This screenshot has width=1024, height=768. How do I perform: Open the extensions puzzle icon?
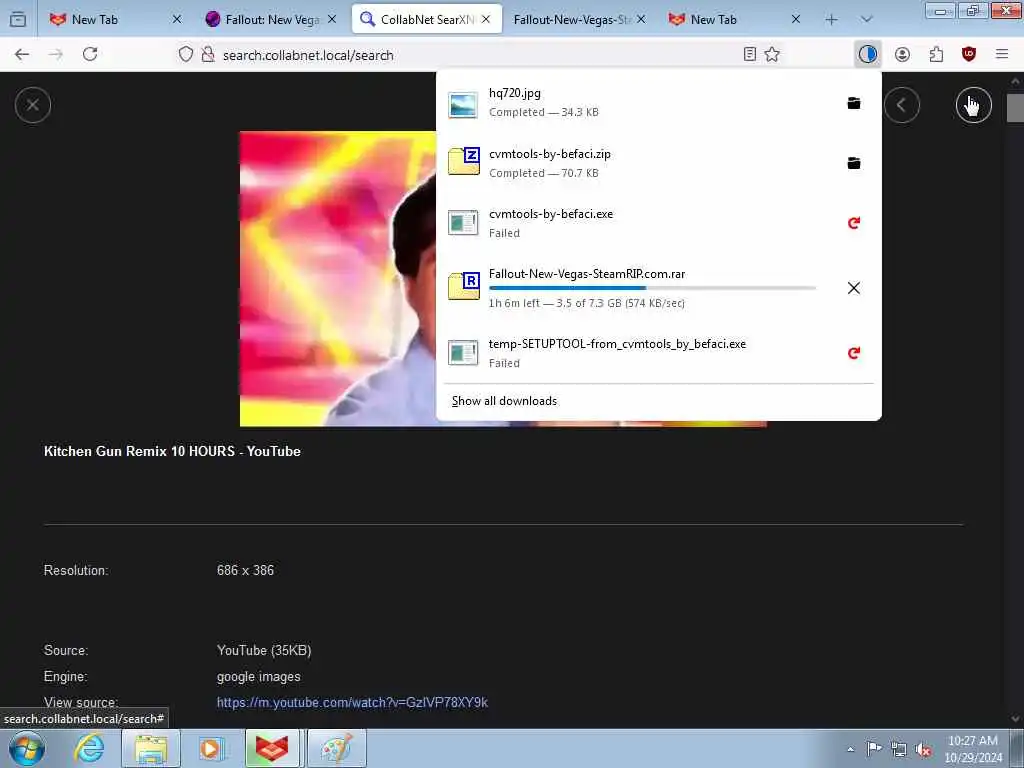pos(936,54)
